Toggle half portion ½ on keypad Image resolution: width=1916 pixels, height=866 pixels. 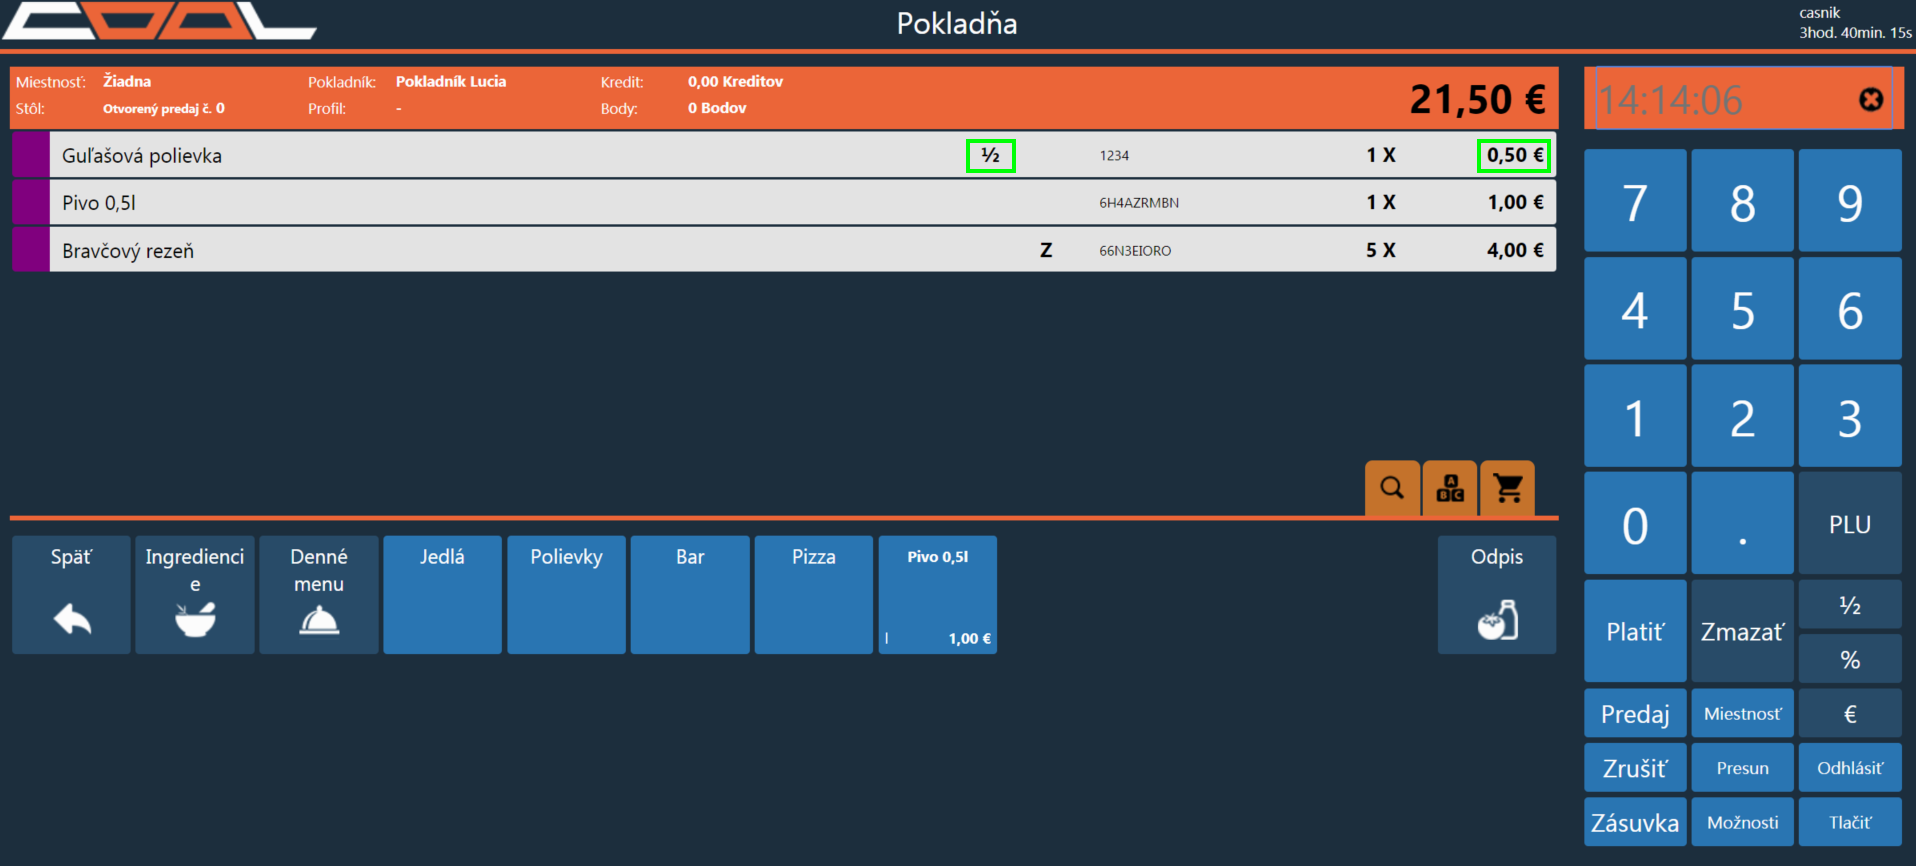click(1849, 605)
